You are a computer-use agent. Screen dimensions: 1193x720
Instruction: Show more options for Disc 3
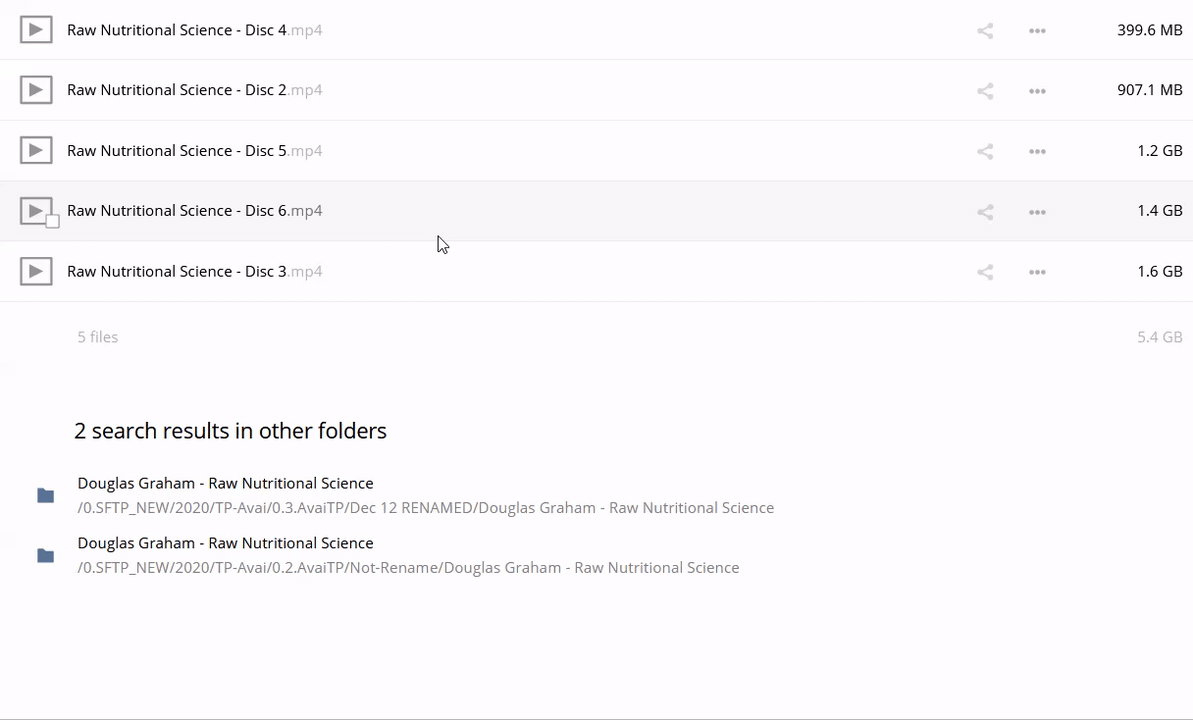click(x=1037, y=272)
